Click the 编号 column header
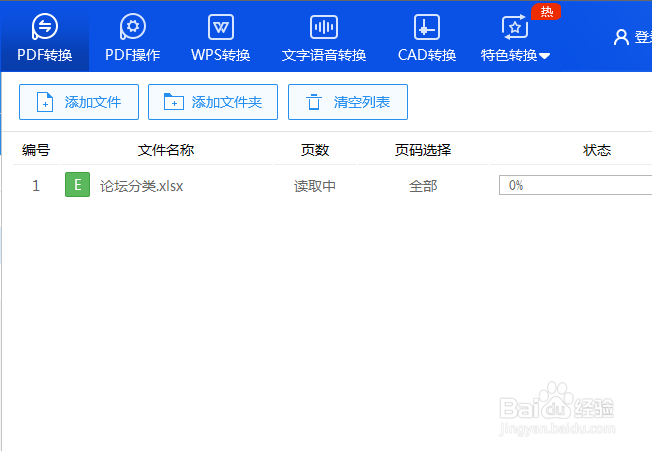The width and height of the screenshot is (652, 451). click(36, 150)
